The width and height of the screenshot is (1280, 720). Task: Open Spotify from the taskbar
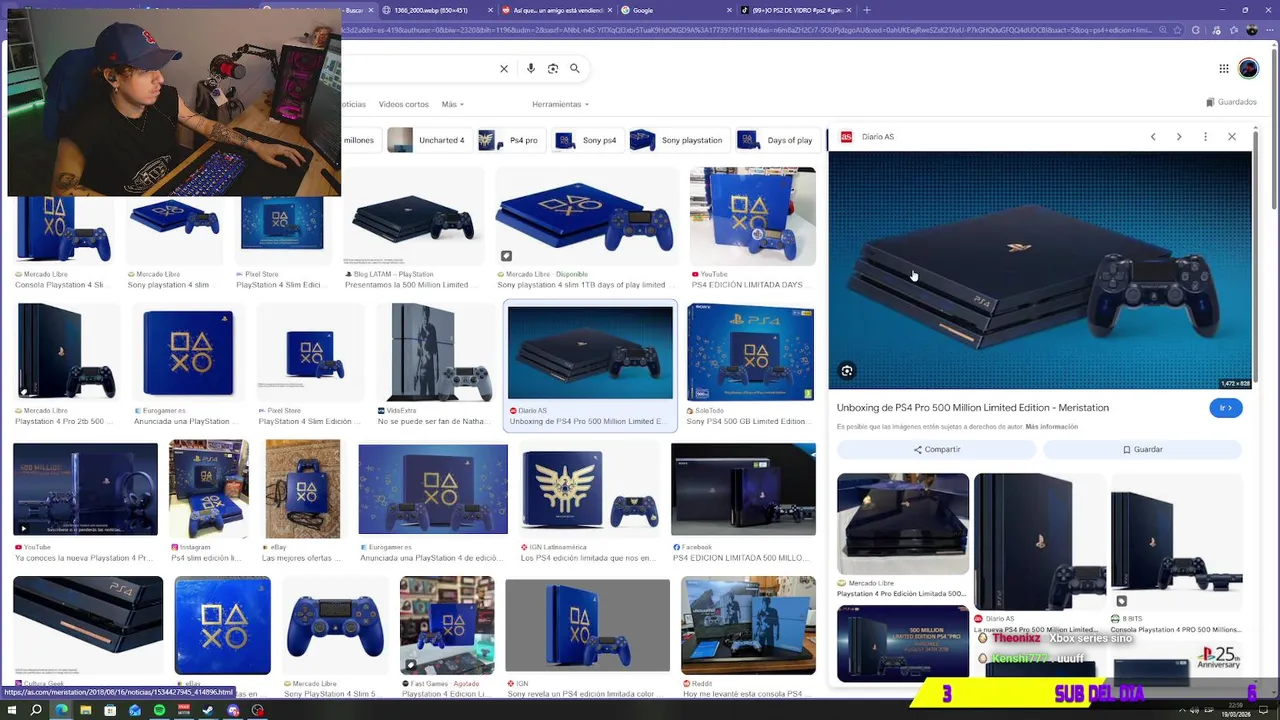(x=160, y=710)
